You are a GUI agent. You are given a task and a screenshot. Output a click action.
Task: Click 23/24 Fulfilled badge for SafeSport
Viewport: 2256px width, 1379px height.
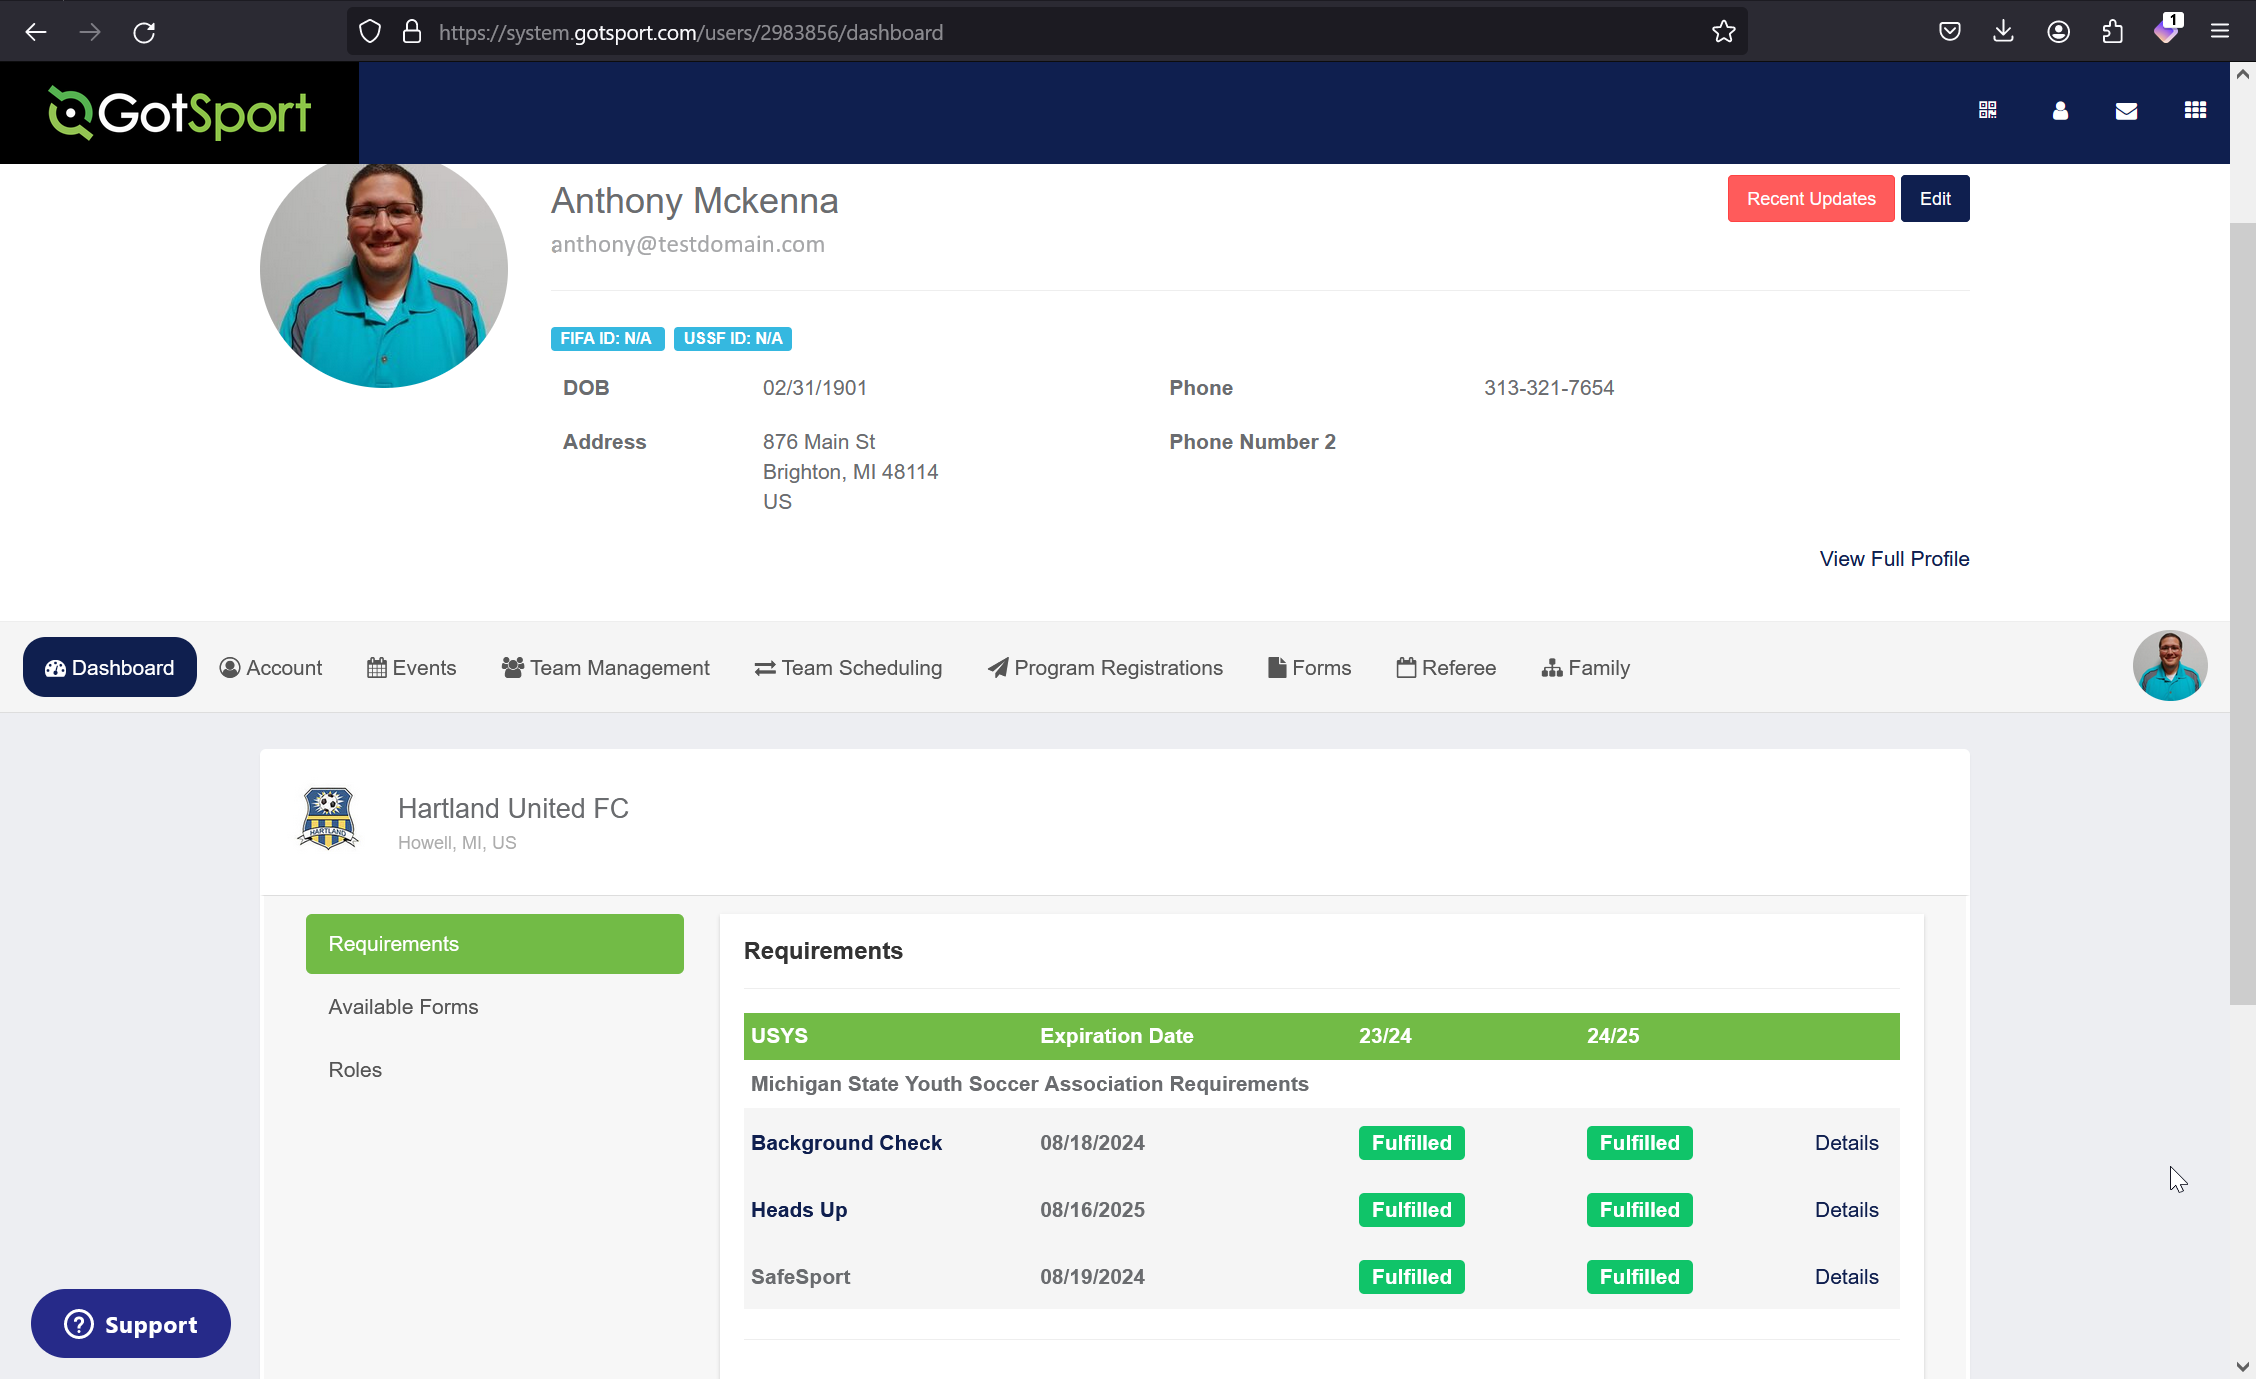click(x=1412, y=1277)
